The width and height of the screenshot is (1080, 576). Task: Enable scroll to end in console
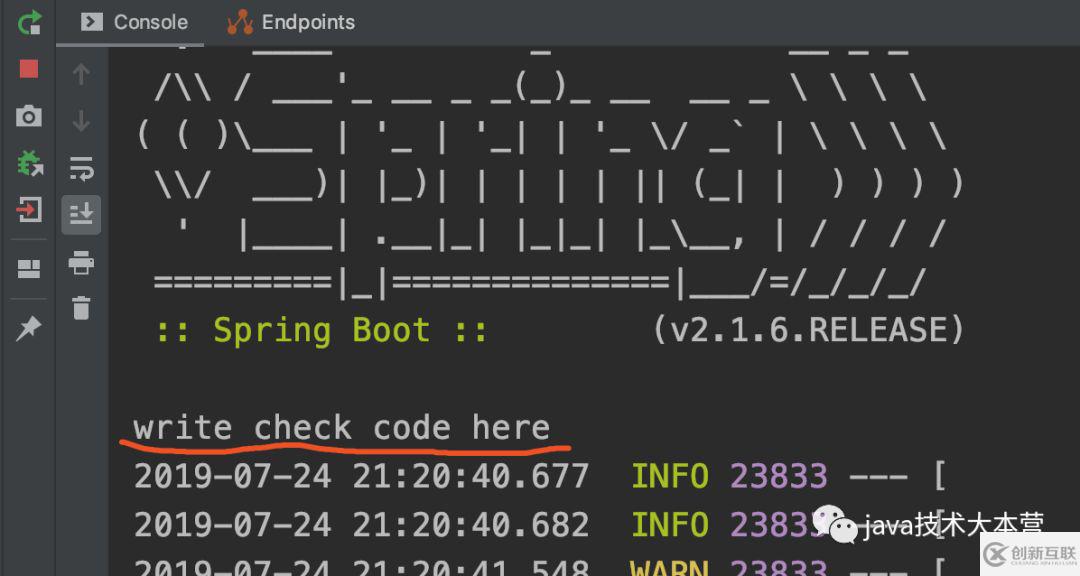click(81, 214)
